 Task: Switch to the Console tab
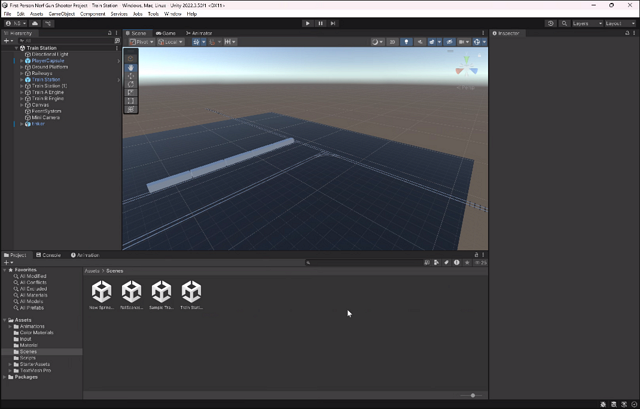point(49,255)
